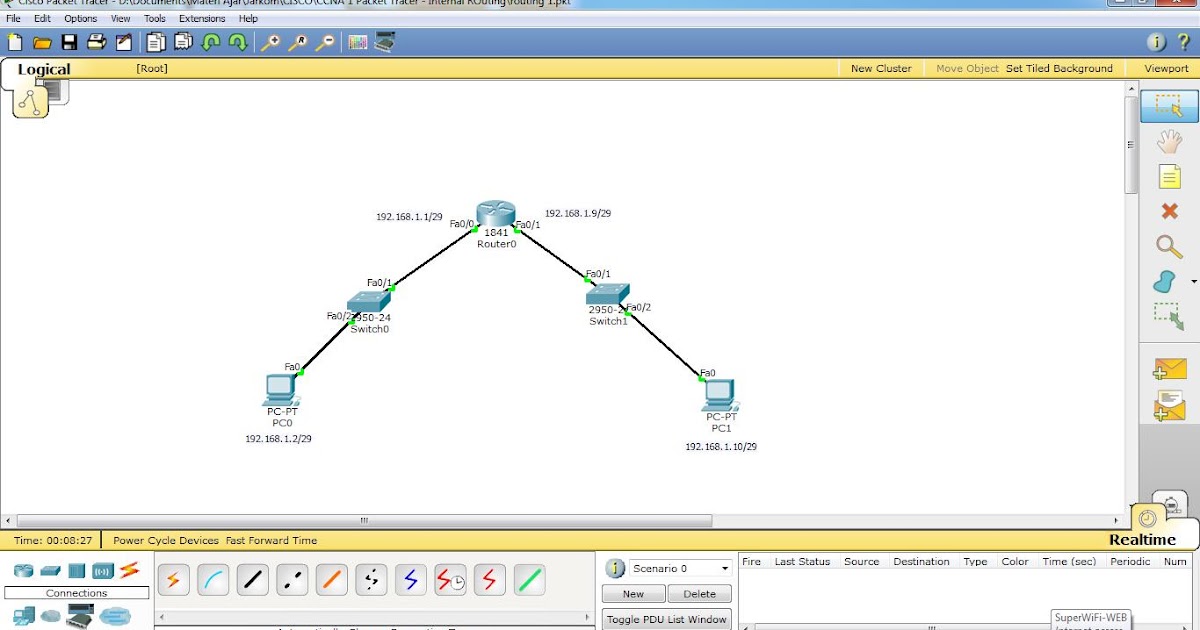Select the Automatically Choose Connection Type lightning icon
This screenshot has width=1200, height=630.
[174, 580]
